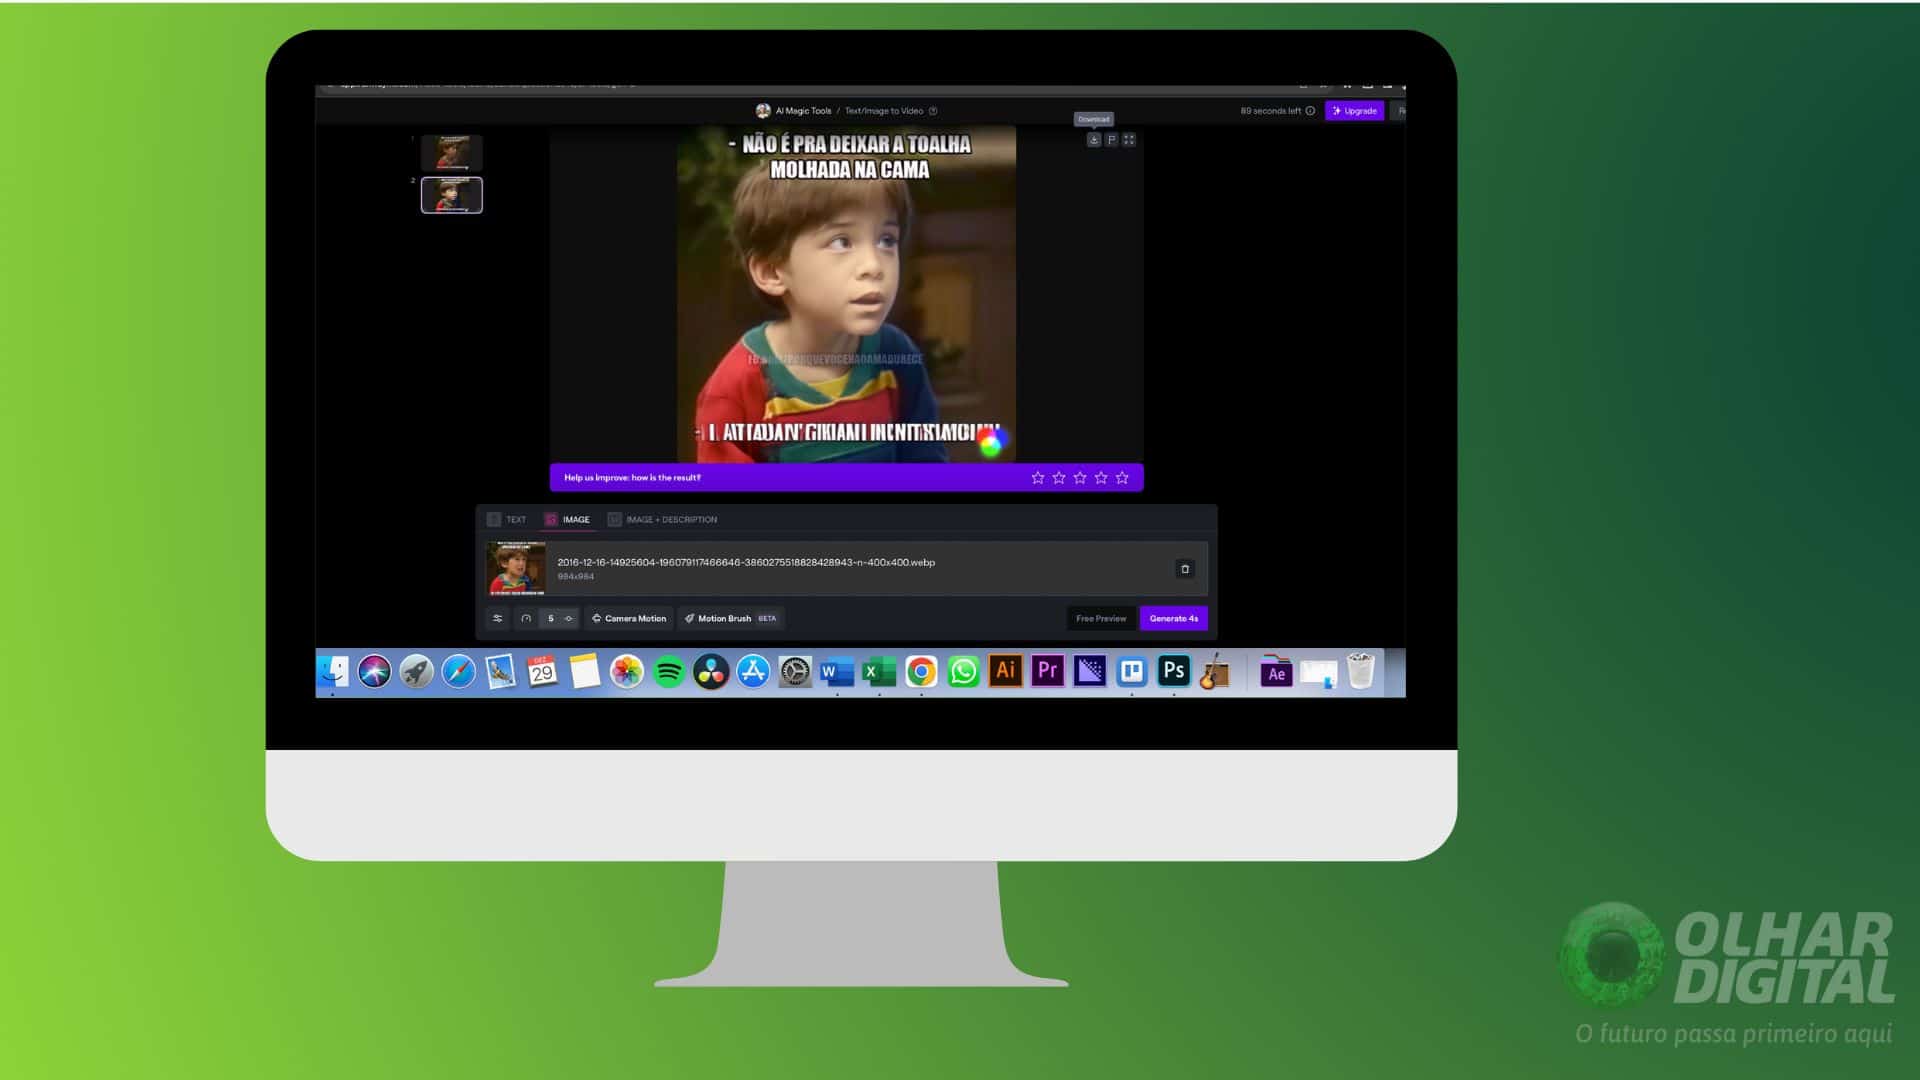Screen dimensions: 1920x1080
Task: Click the Download icon above the video
Action: pyautogui.click(x=1094, y=140)
